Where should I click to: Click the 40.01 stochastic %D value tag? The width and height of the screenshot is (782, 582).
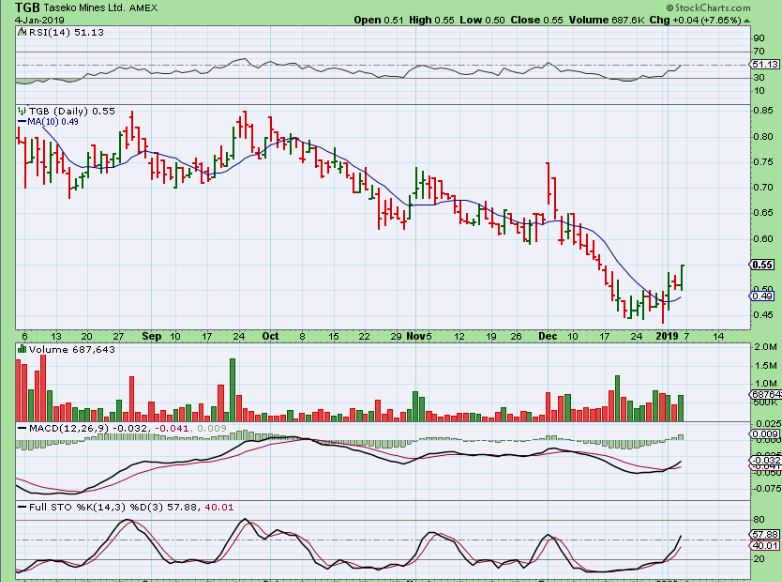tap(764, 546)
